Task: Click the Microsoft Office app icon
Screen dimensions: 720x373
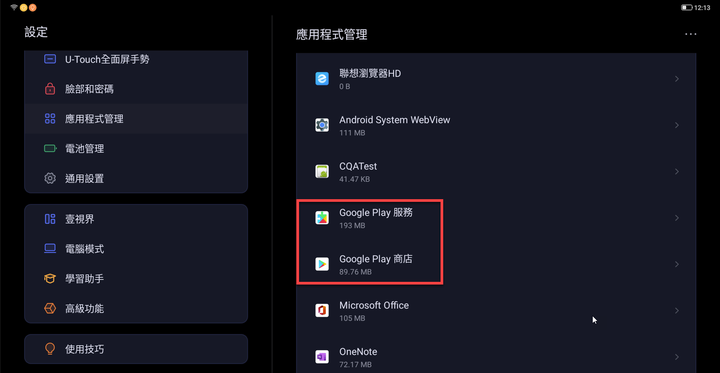Action: 322,311
